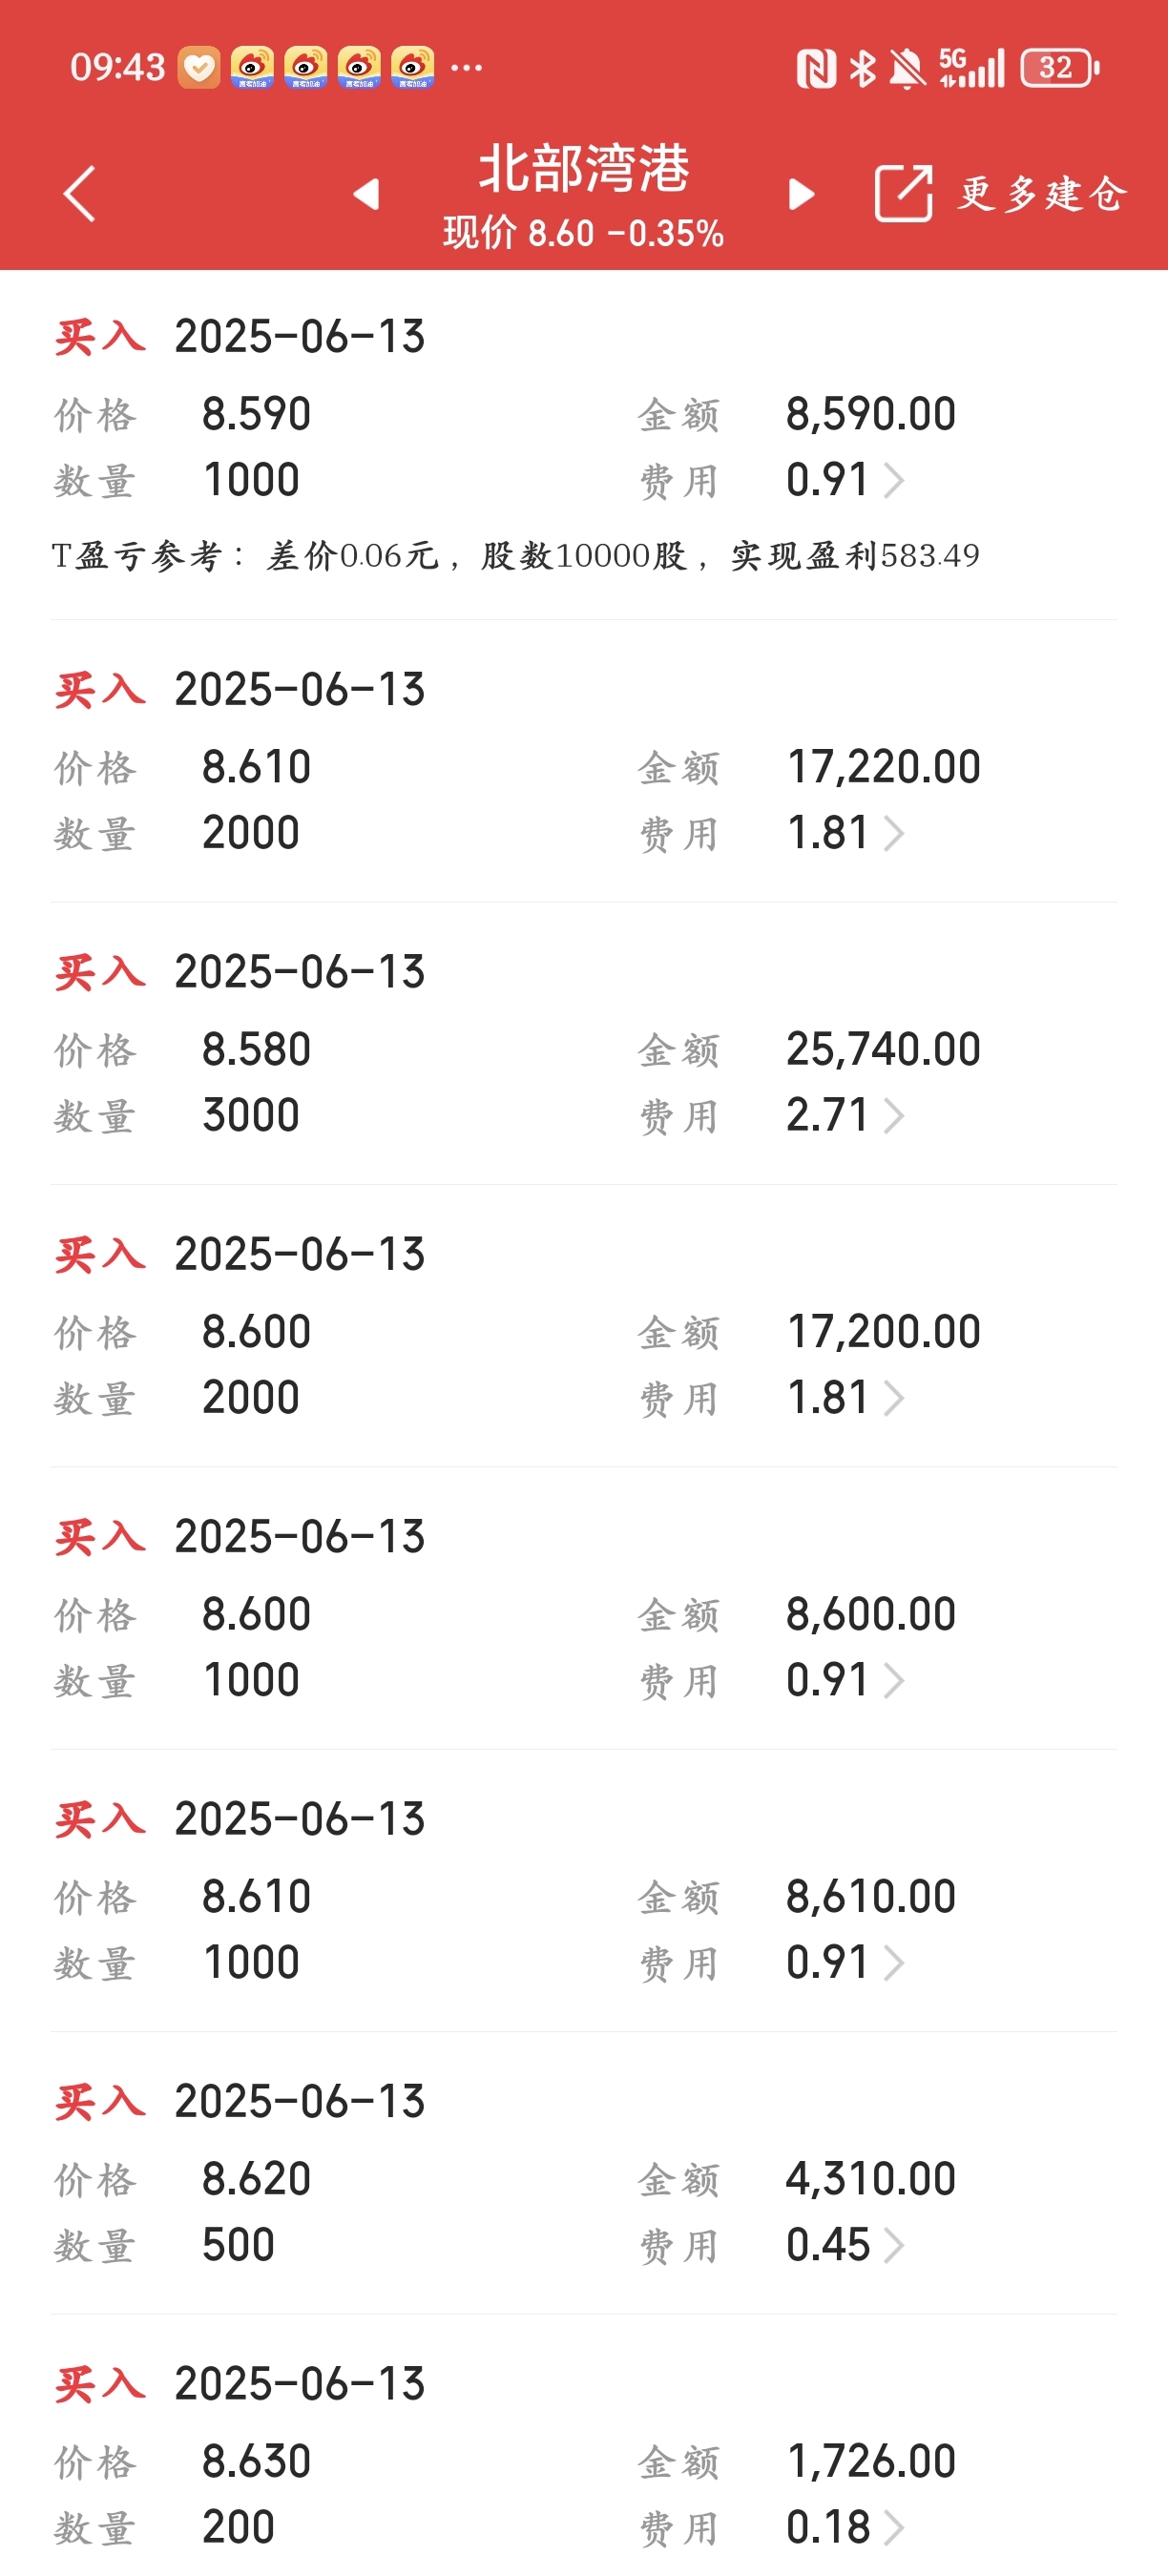Open the first Weibo notification icon

[252, 68]
